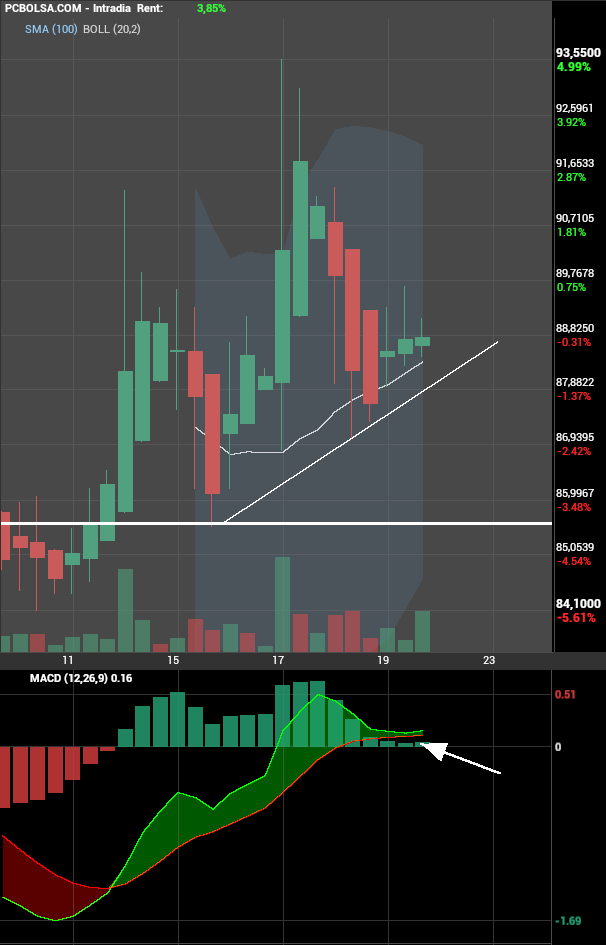Click the SMA (100) indicator label
Image resolution: width=606 pixels, height=945 pixels.
pos(51,29)
